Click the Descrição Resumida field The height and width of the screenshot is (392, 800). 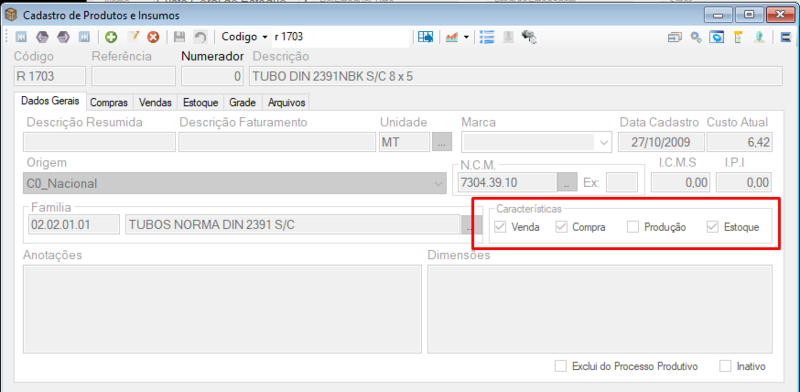(99, 142)
